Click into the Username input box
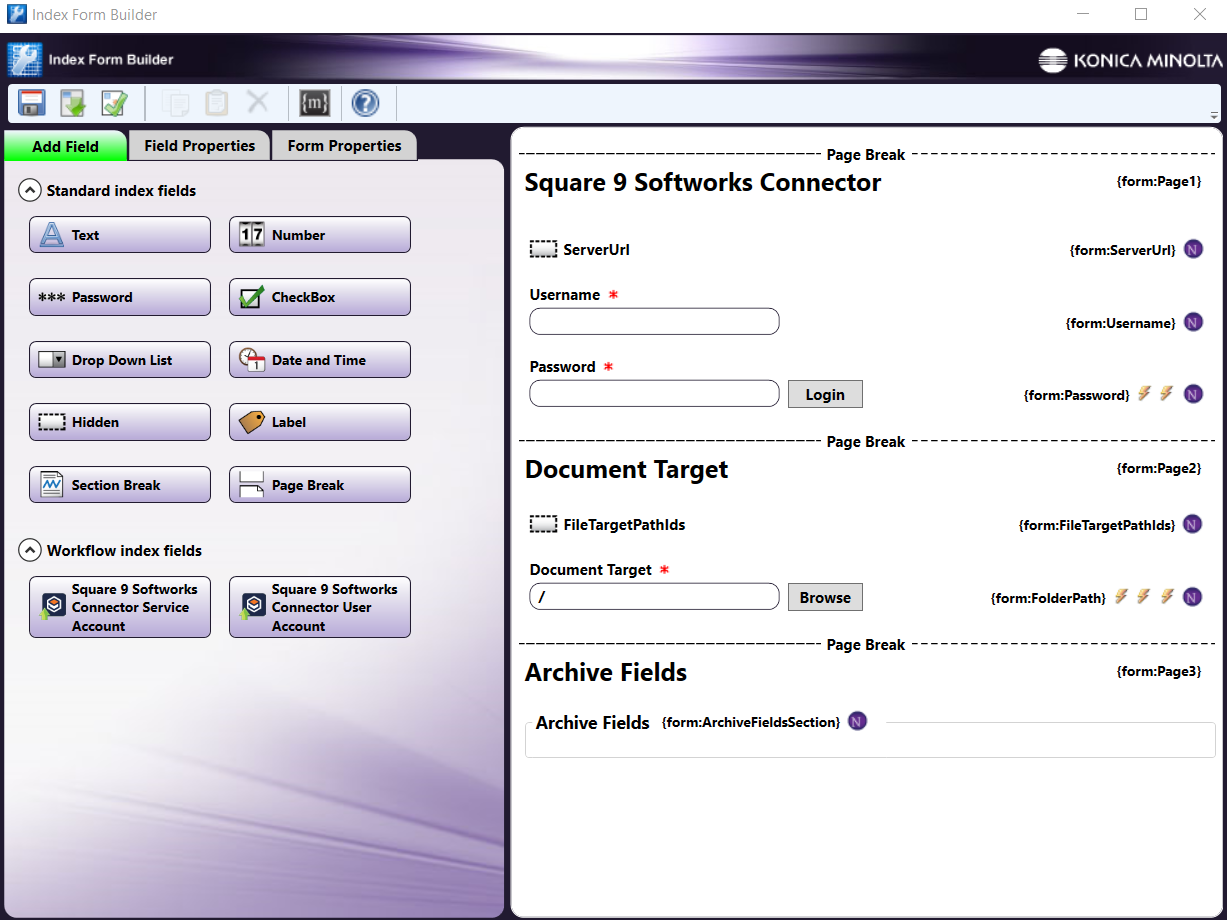The width and height of the screenshot is (1227, 920). pos(654,322)
